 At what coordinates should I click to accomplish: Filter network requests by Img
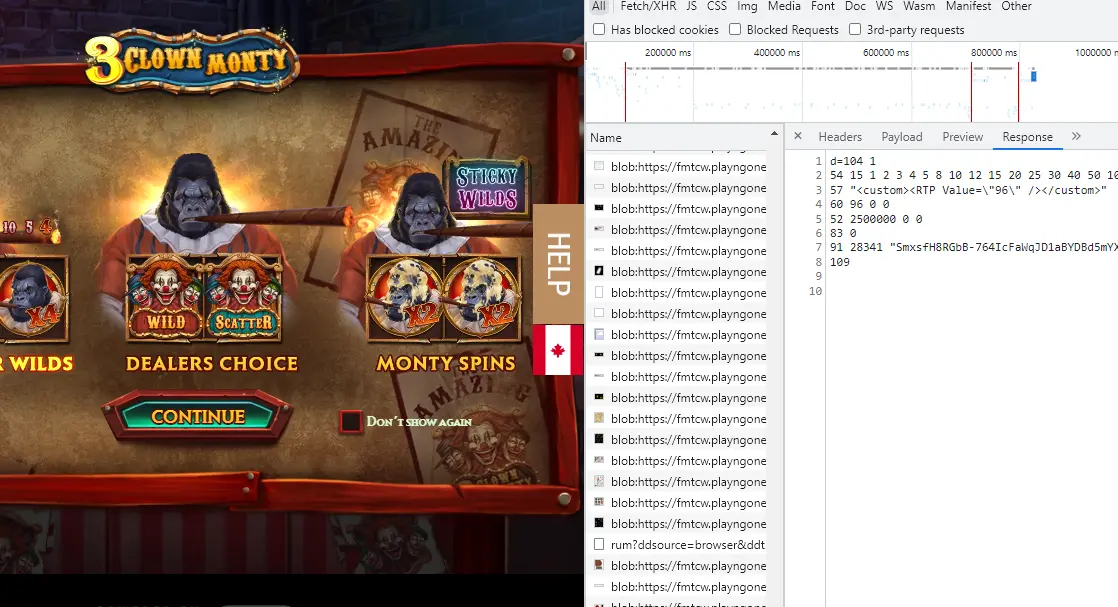click(x=747, y=6)
